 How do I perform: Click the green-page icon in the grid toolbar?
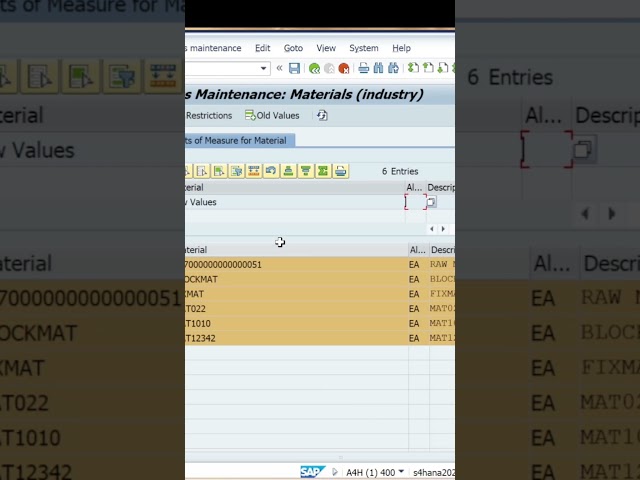coord(219,171)
